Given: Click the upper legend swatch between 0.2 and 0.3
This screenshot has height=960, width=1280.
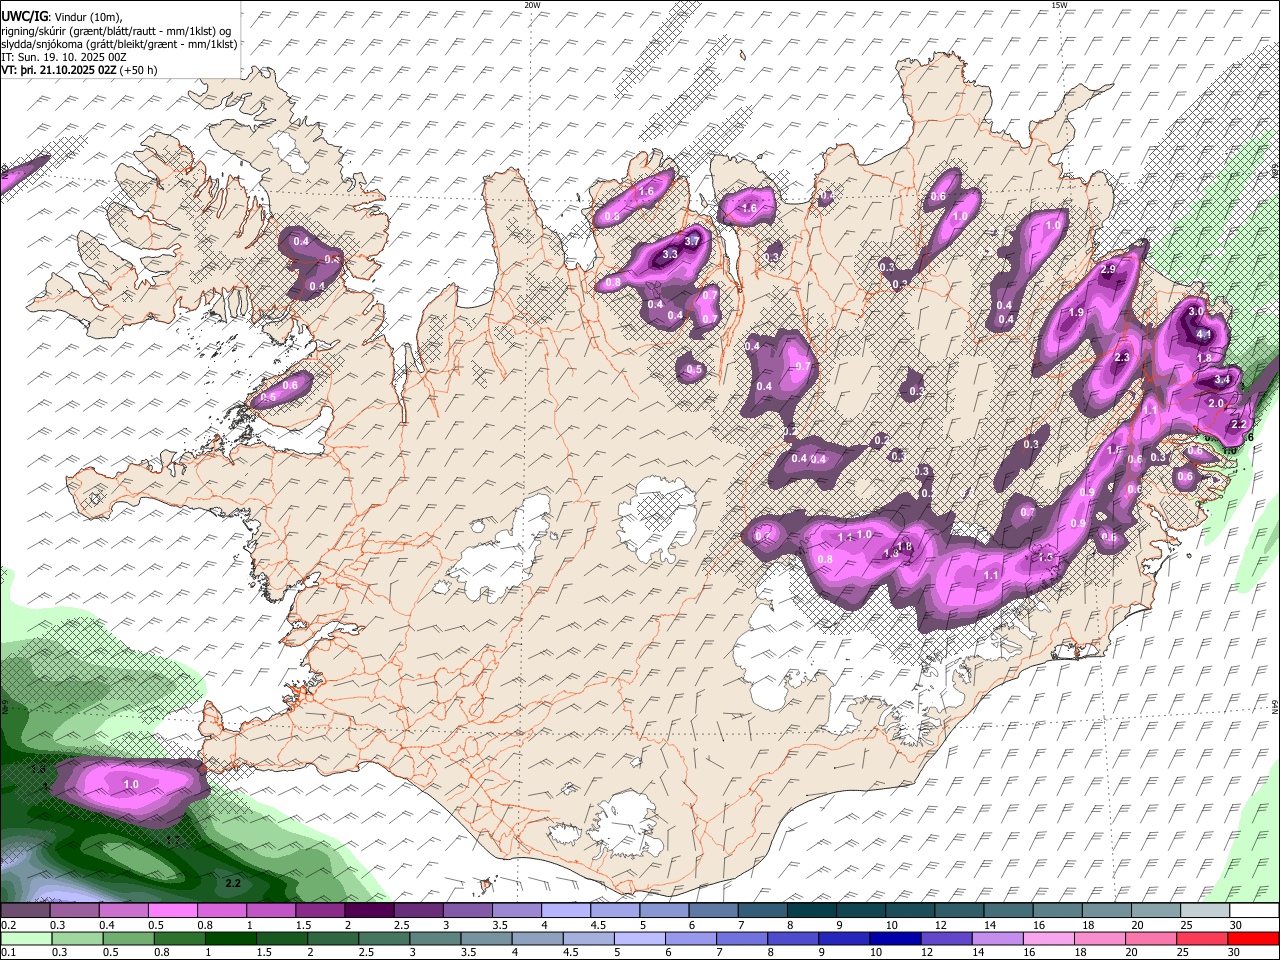Looking at the screenshot, I should pos(26,911).
